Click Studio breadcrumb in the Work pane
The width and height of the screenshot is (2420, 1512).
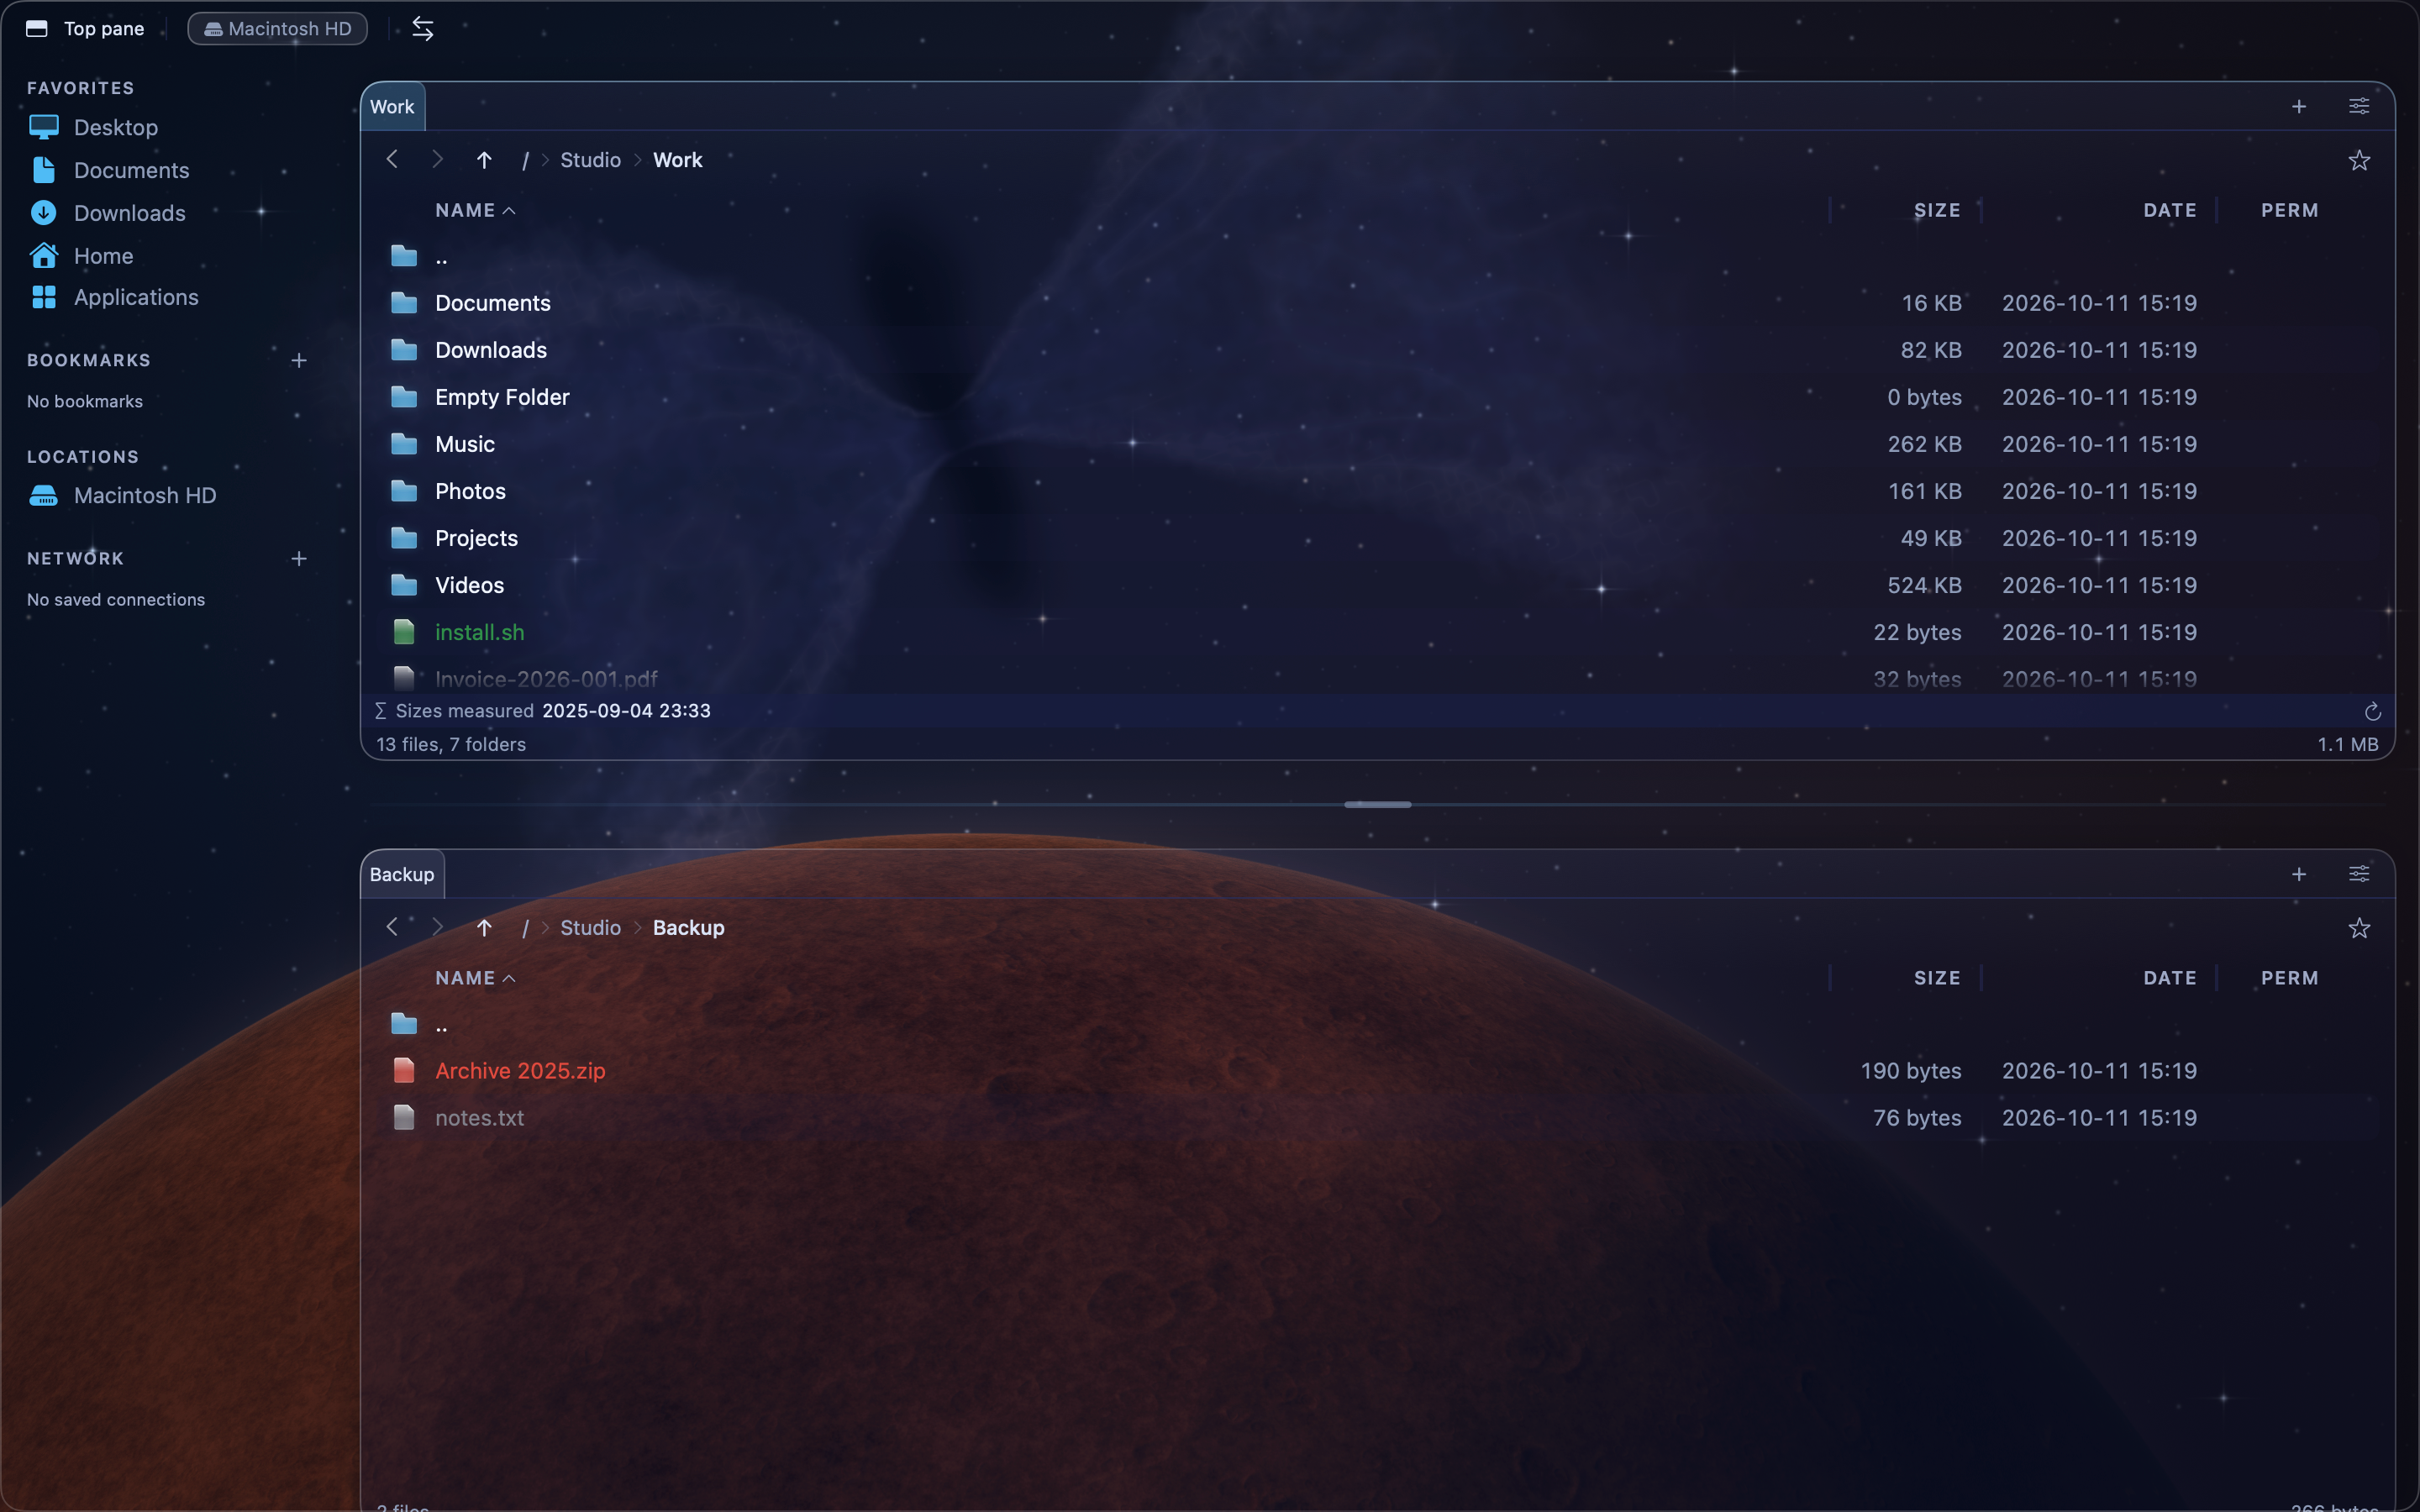(590, 160)
